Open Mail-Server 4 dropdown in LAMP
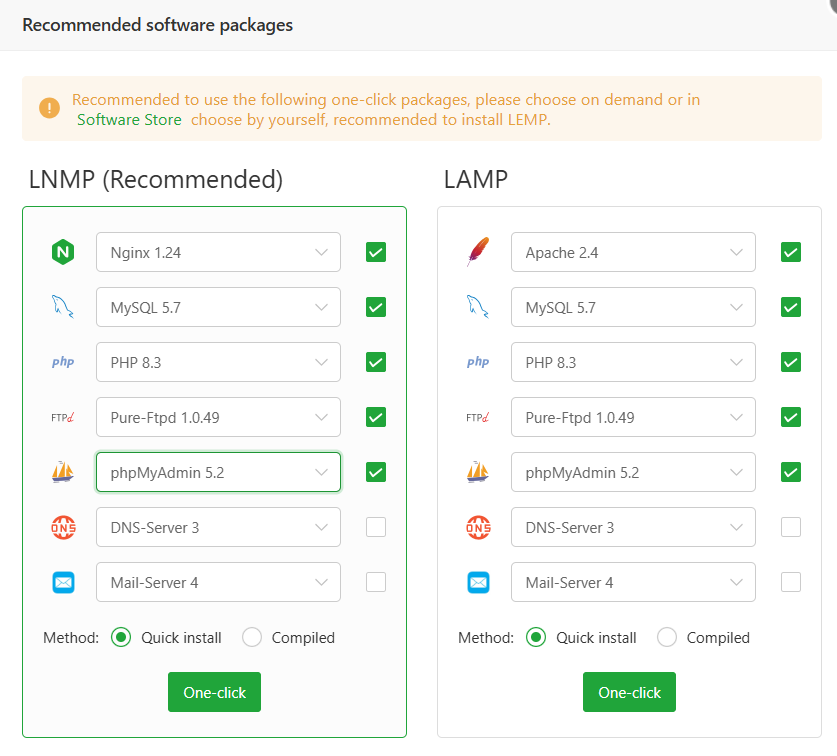Screen dimensions: 837x756 click(633, 582)
